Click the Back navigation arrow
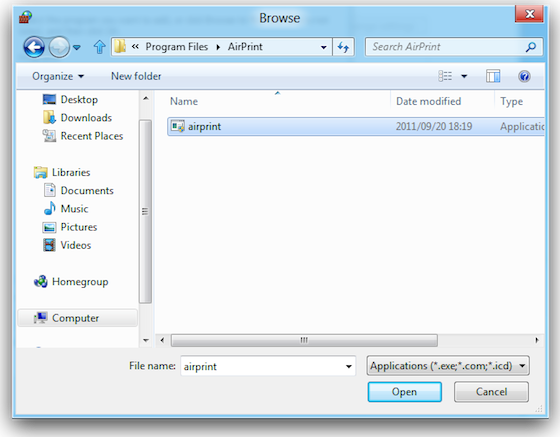The width and height of the screenshot is (560, 437). (34, 47)
